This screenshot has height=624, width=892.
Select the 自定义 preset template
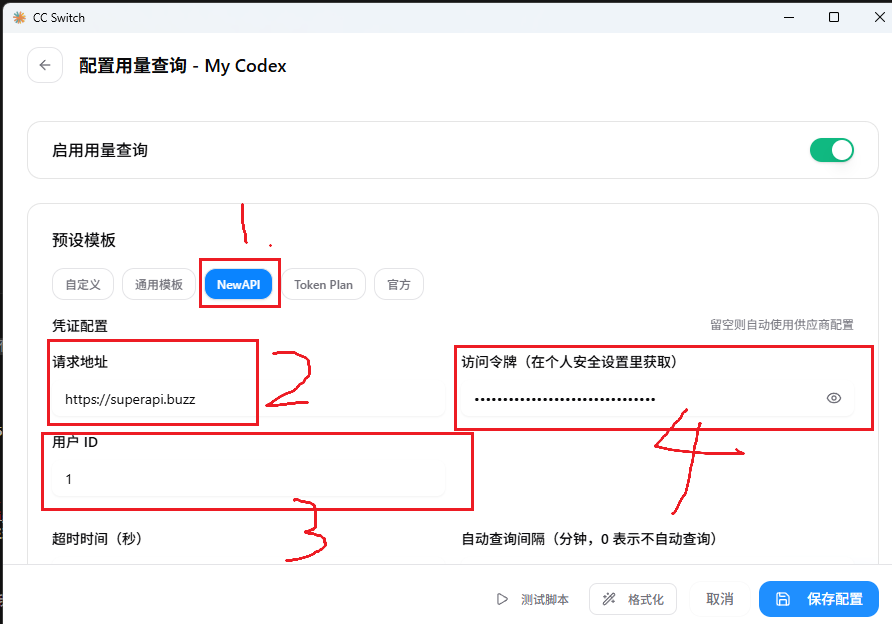pyautogui.click(x=83, y=284)
